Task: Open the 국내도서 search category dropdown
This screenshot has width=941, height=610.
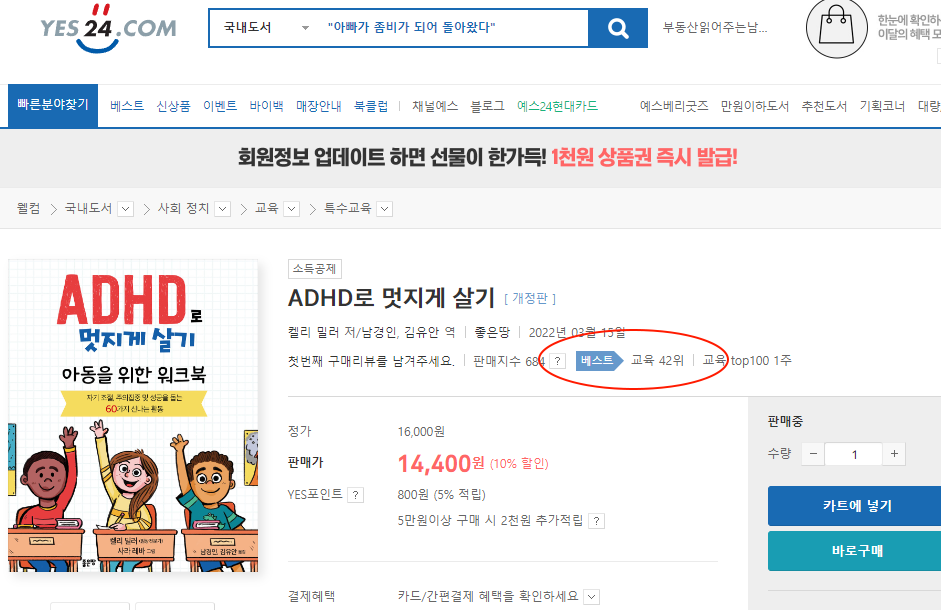Action: click(266, 28)
